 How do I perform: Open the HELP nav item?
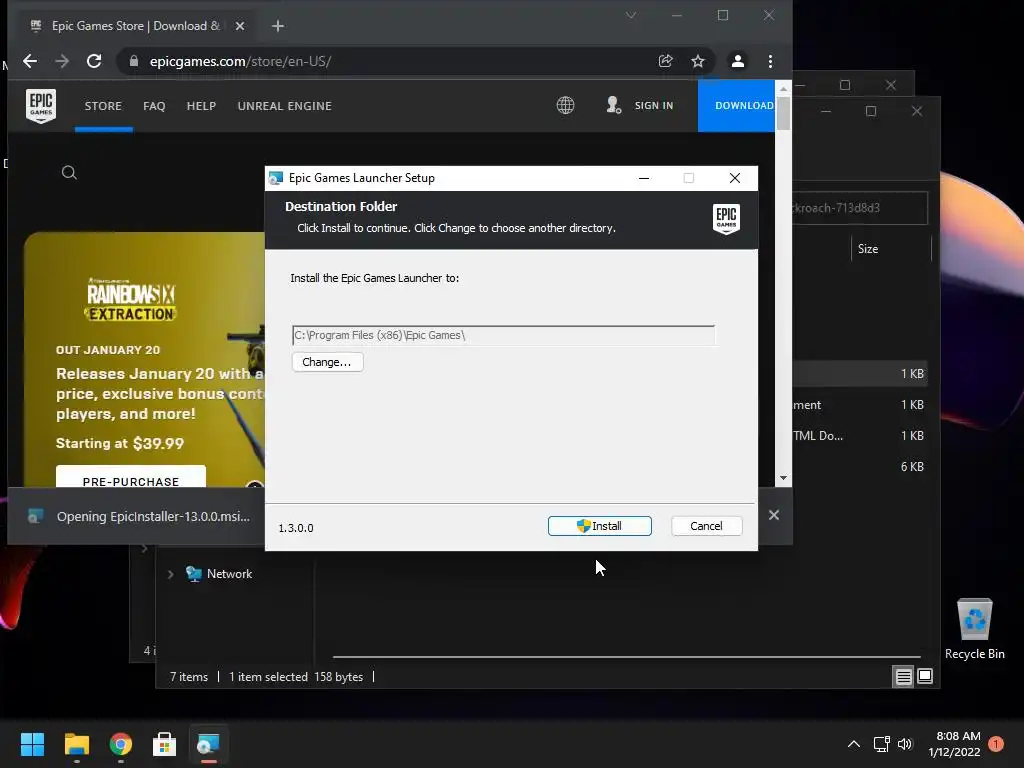point(201,106)
